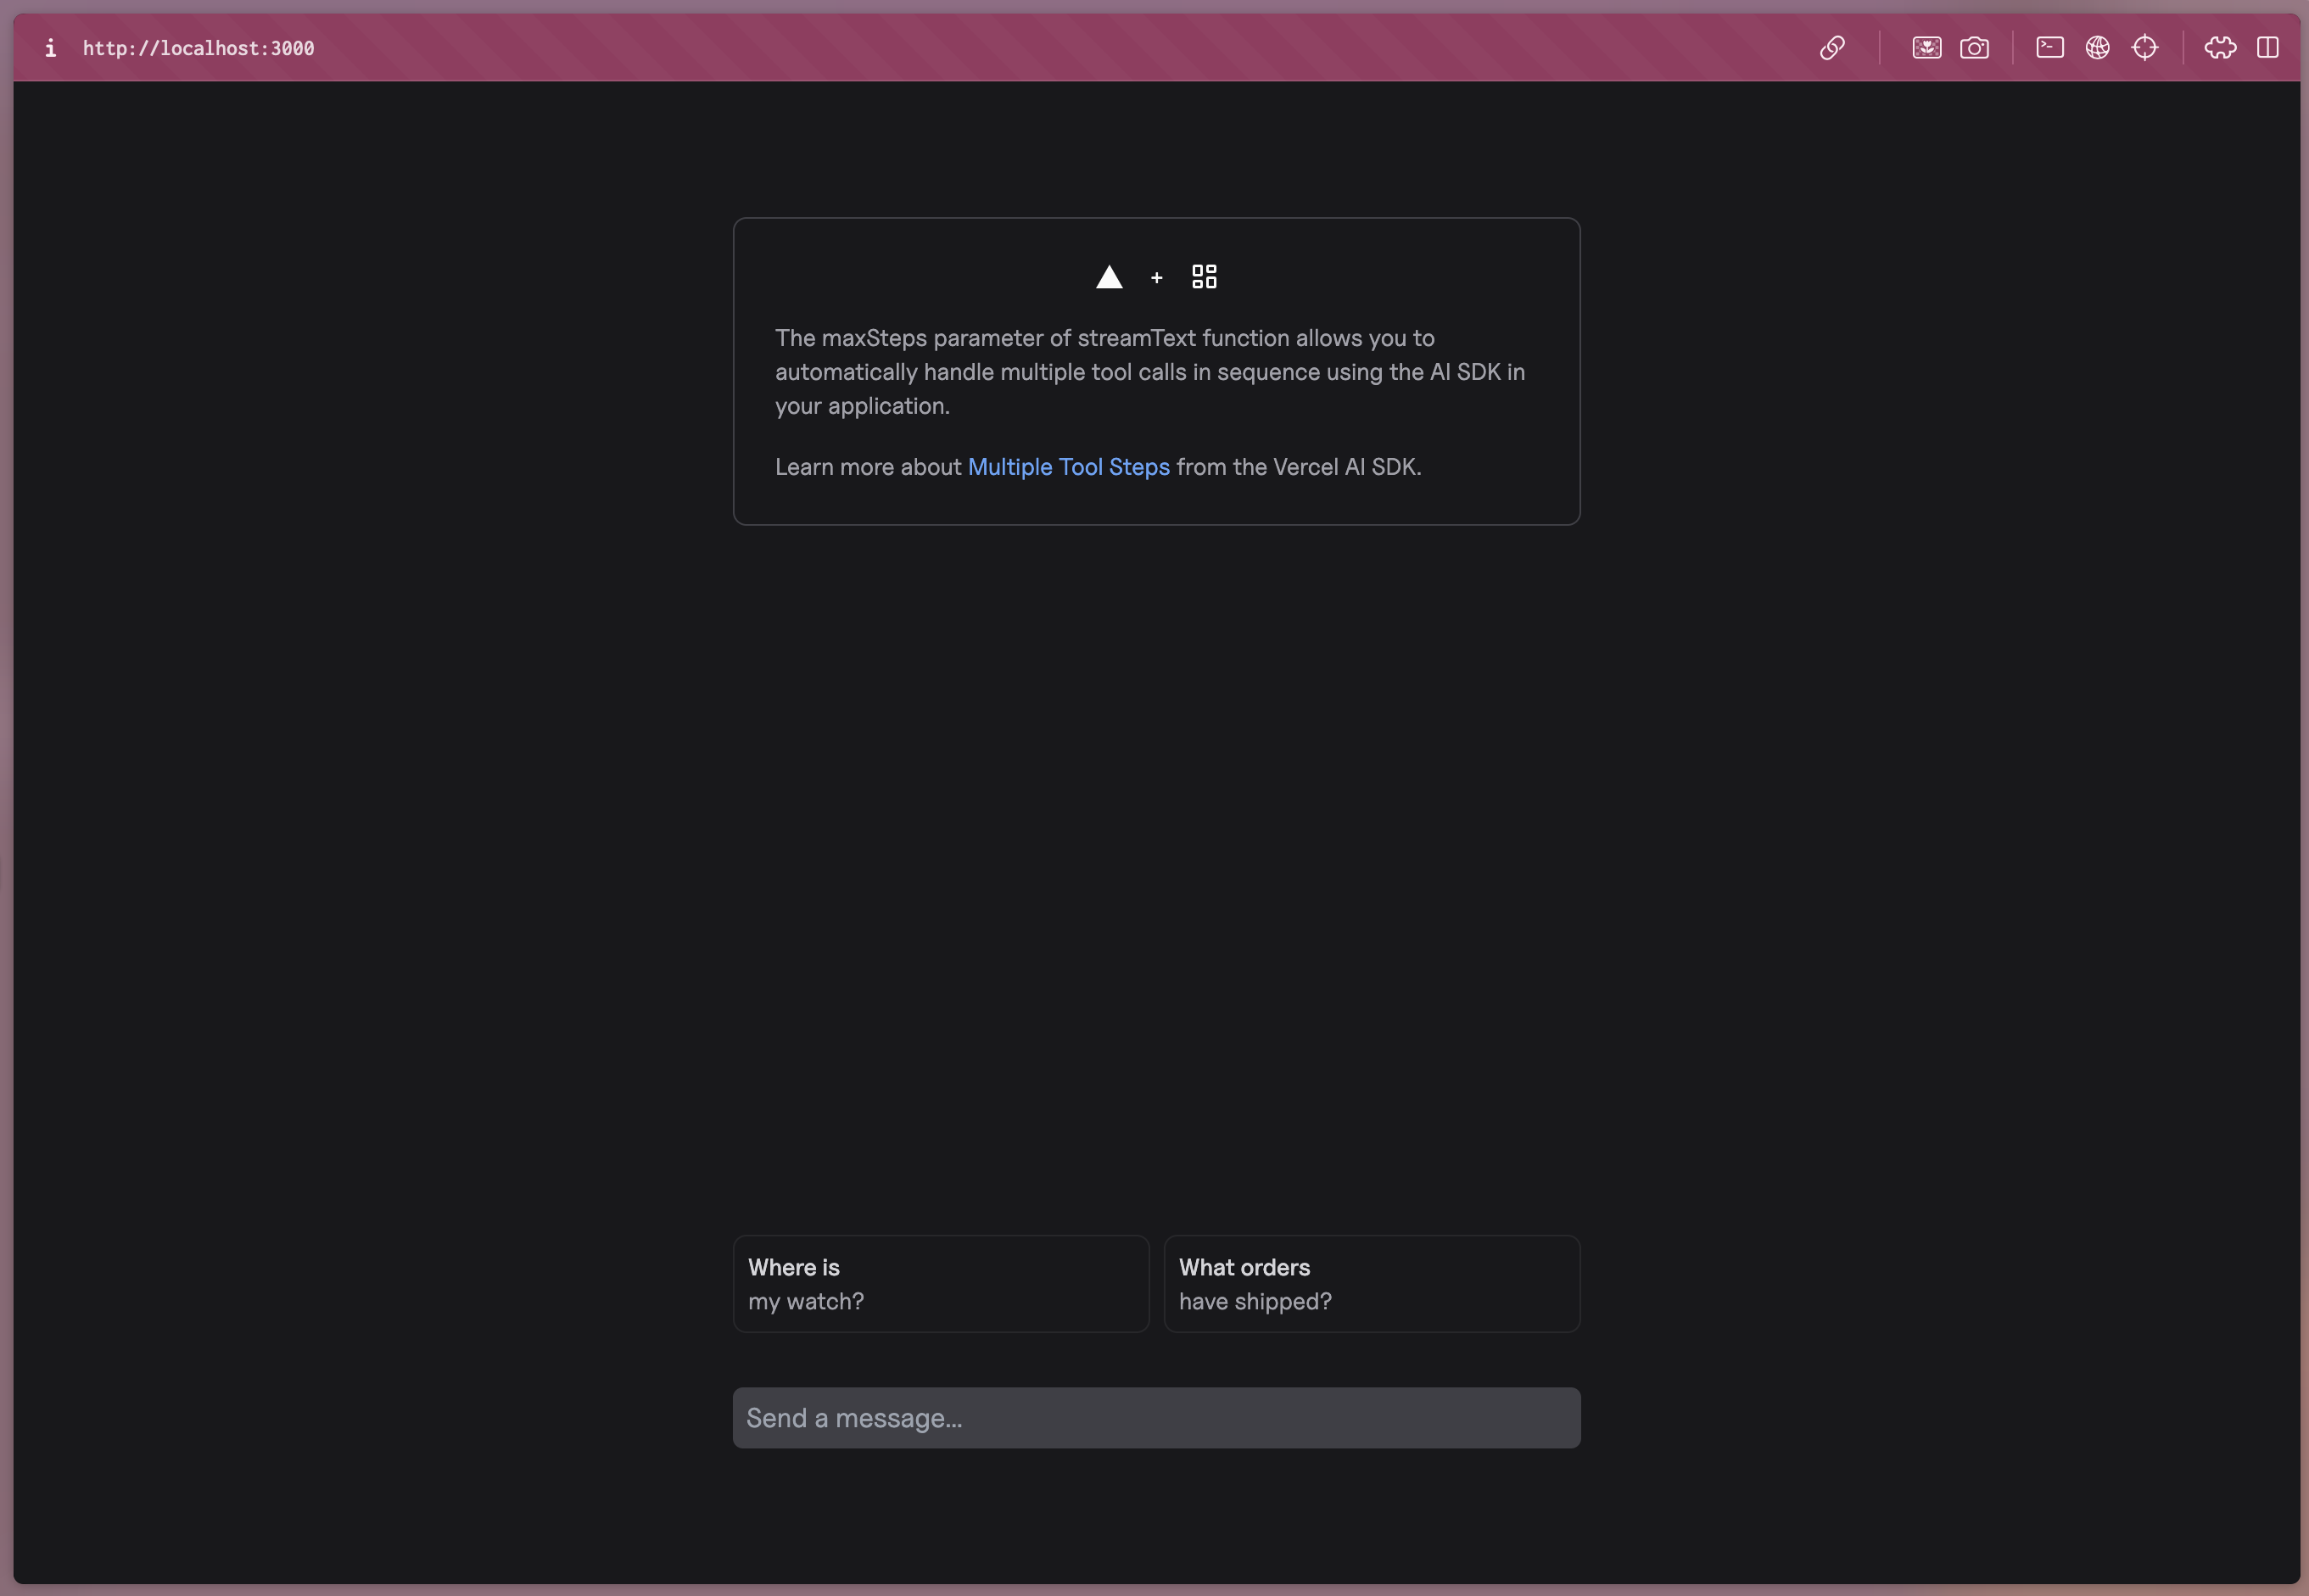Open the terminal icon in toolbar
Screen dimensions: 2309x1596
[x=2049, y=47]
